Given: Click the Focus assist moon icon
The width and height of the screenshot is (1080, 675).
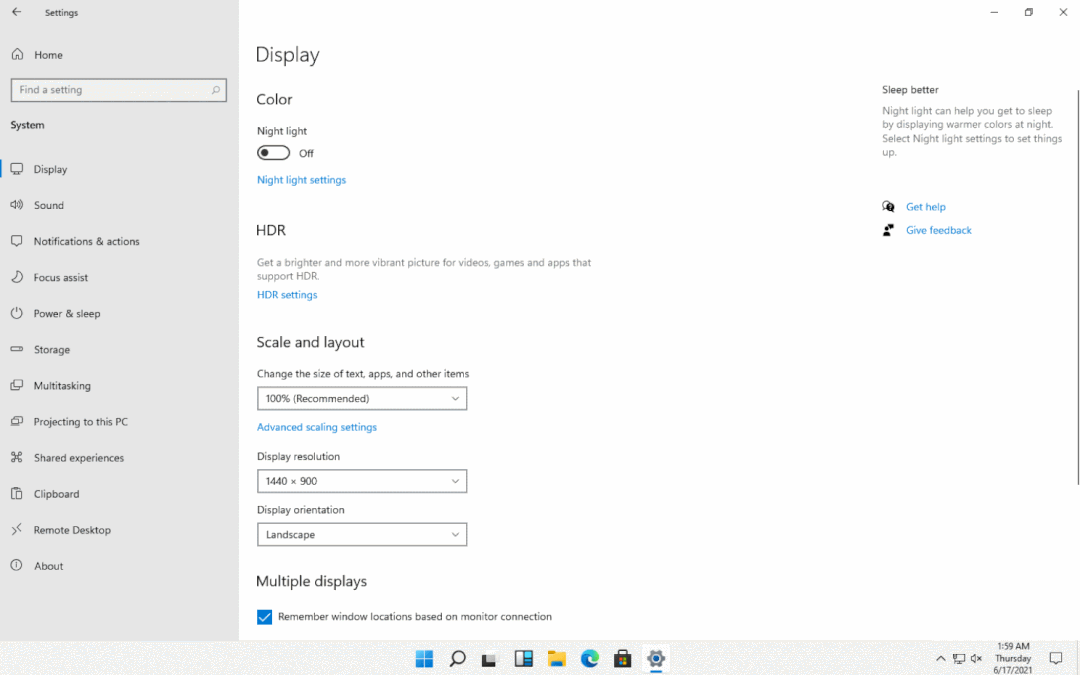Looking at the screenshot, I should click(16, 277).
